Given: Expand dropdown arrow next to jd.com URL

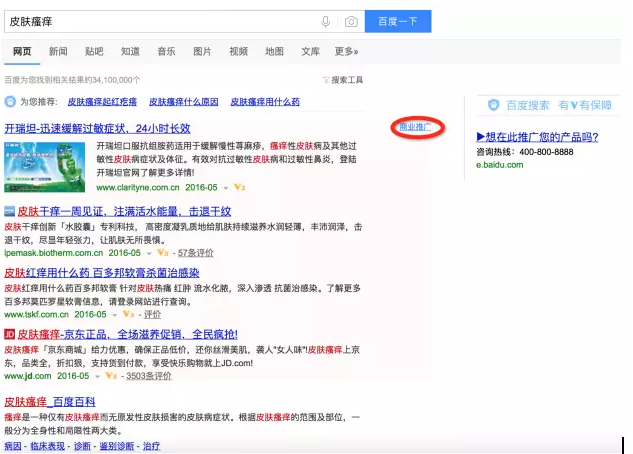Looking at the screenshot, I should tap(97, 377).
